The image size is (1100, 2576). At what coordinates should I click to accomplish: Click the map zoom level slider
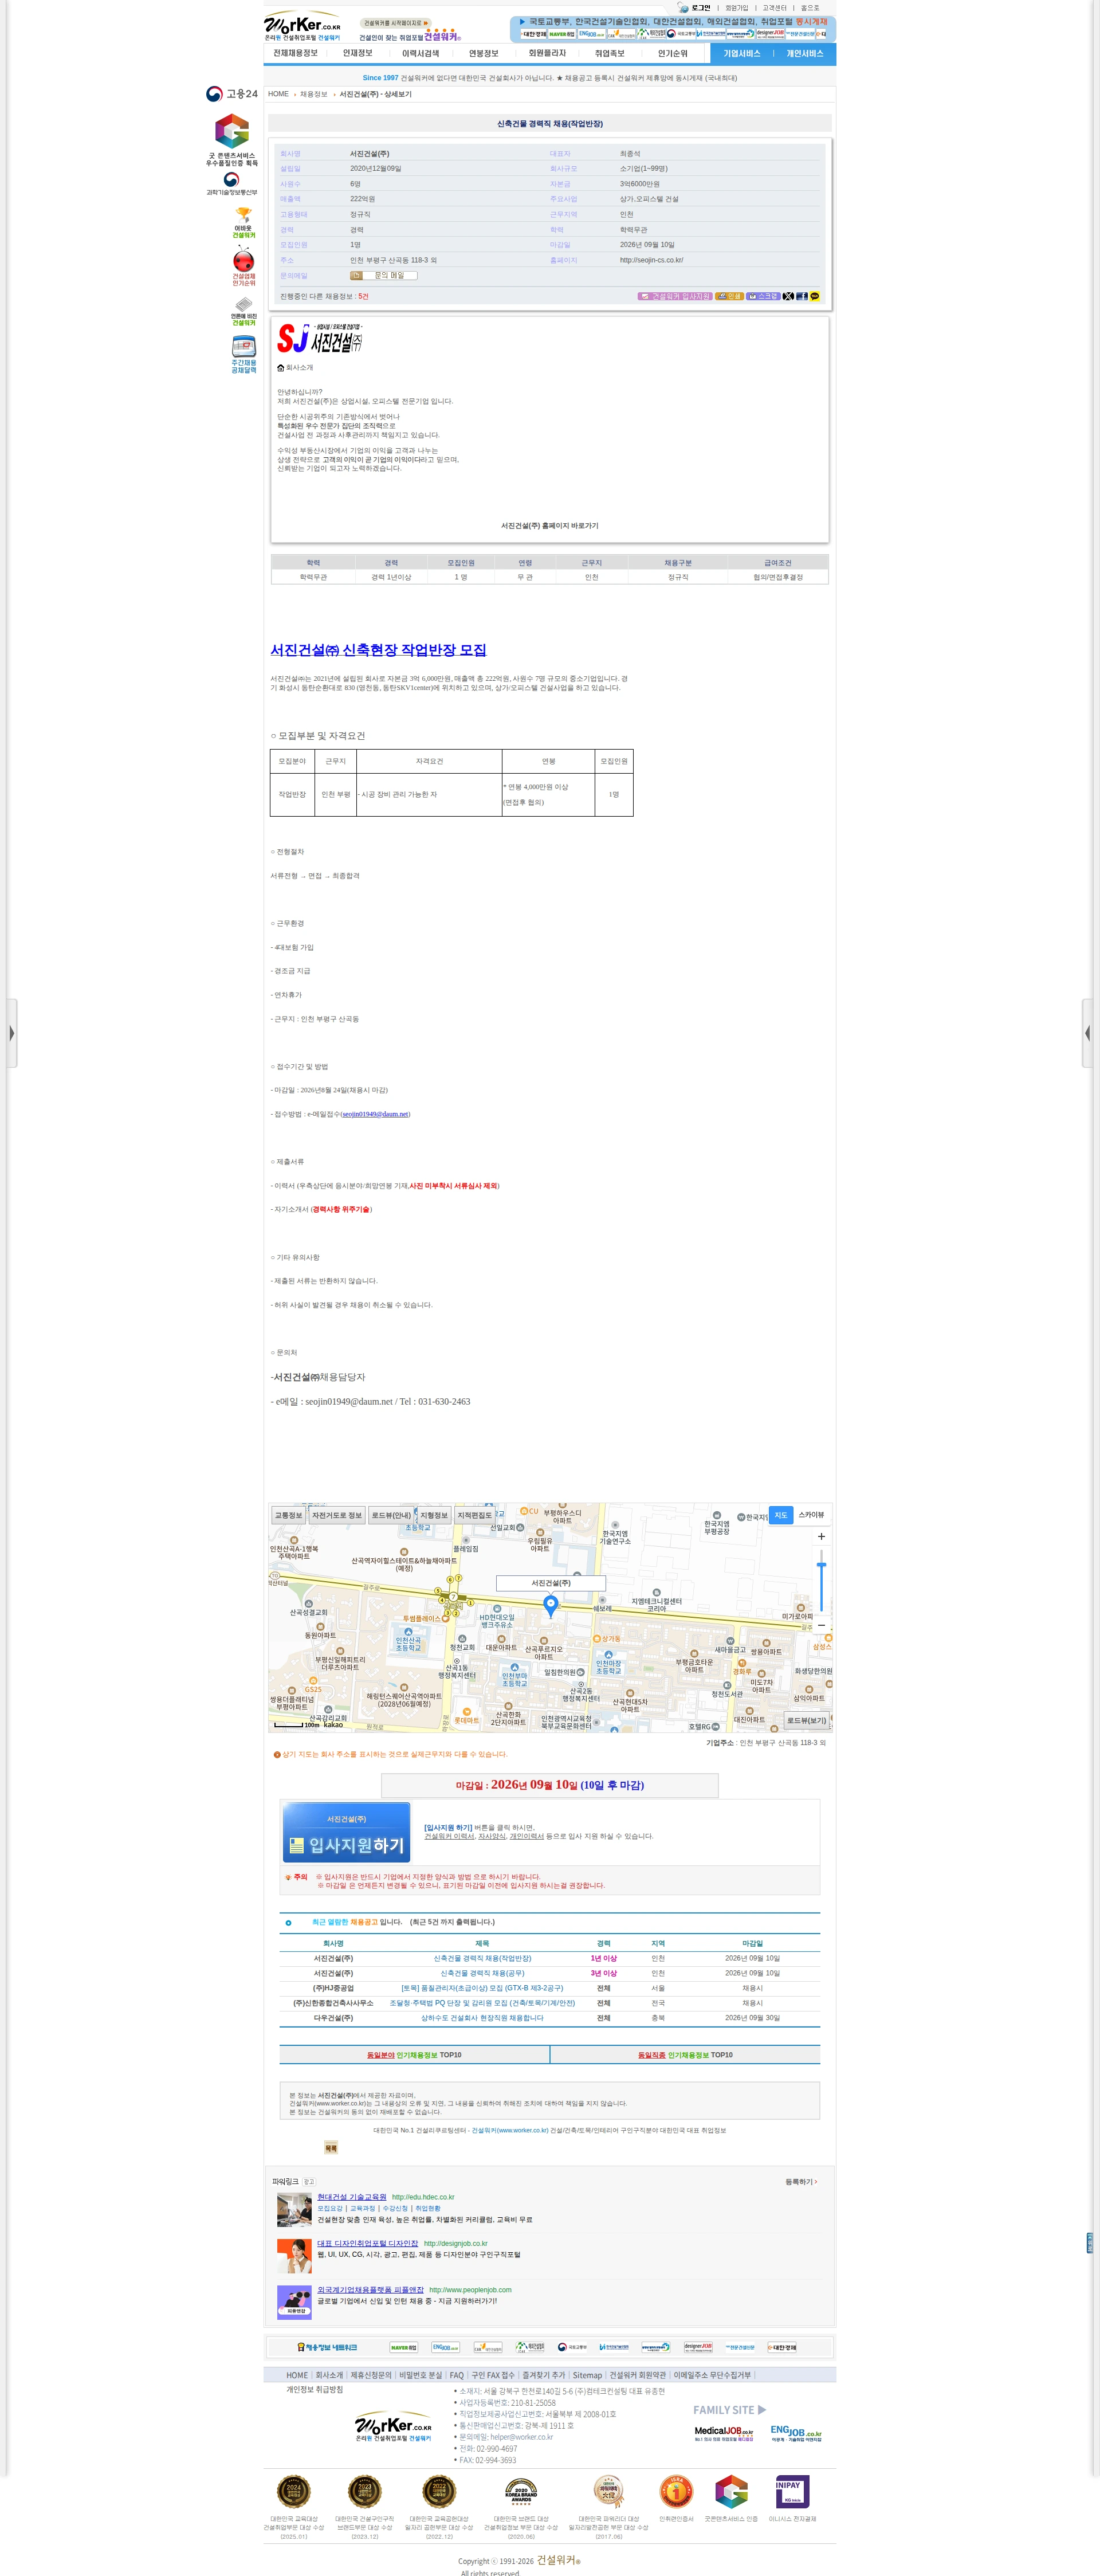click(x=821, y=1581)
